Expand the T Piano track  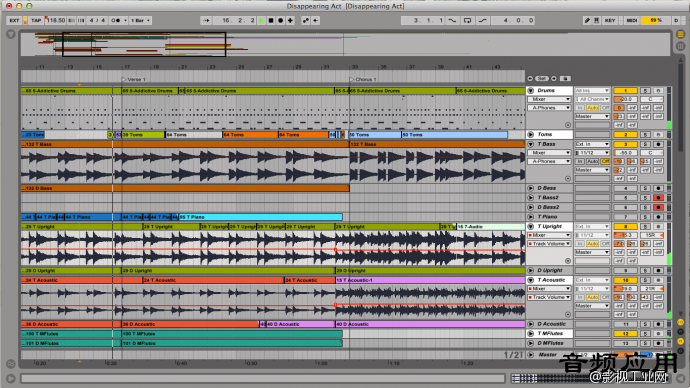(531, 217)
